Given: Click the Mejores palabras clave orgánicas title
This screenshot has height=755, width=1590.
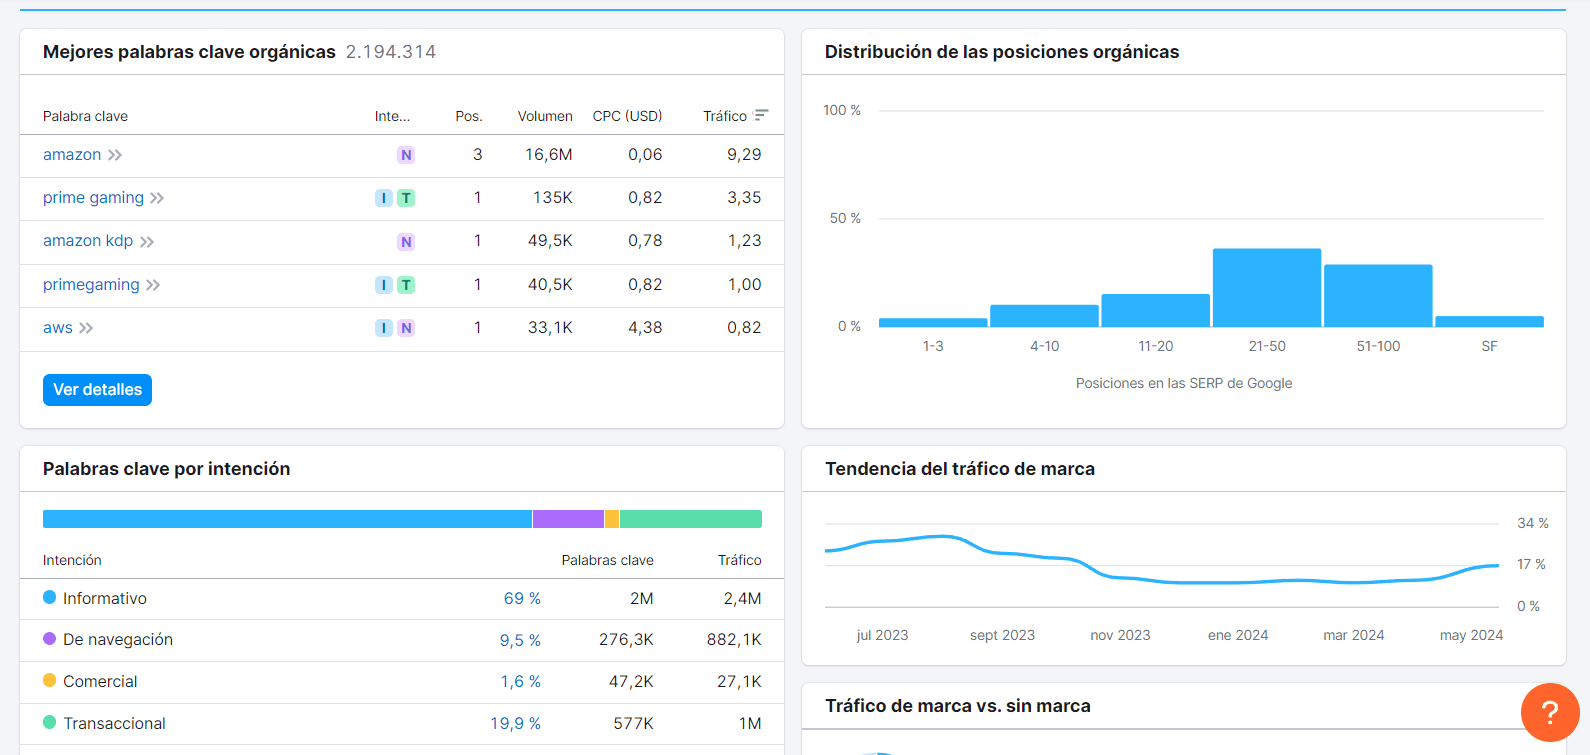Looking at the screenshot, I should 189,52.
